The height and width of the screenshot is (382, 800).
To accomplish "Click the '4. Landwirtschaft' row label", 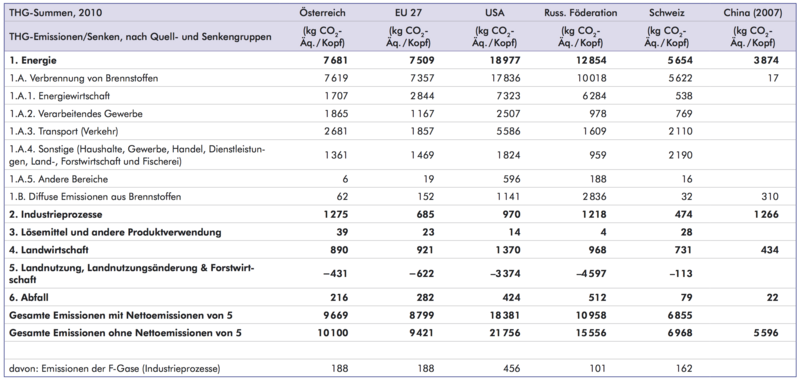I will click(49, 250).
